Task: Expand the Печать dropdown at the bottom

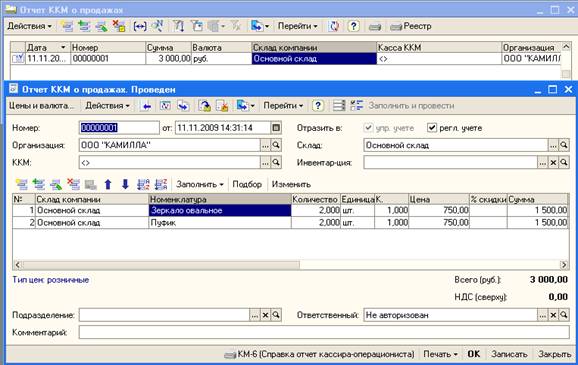Action: pos(440,354)
